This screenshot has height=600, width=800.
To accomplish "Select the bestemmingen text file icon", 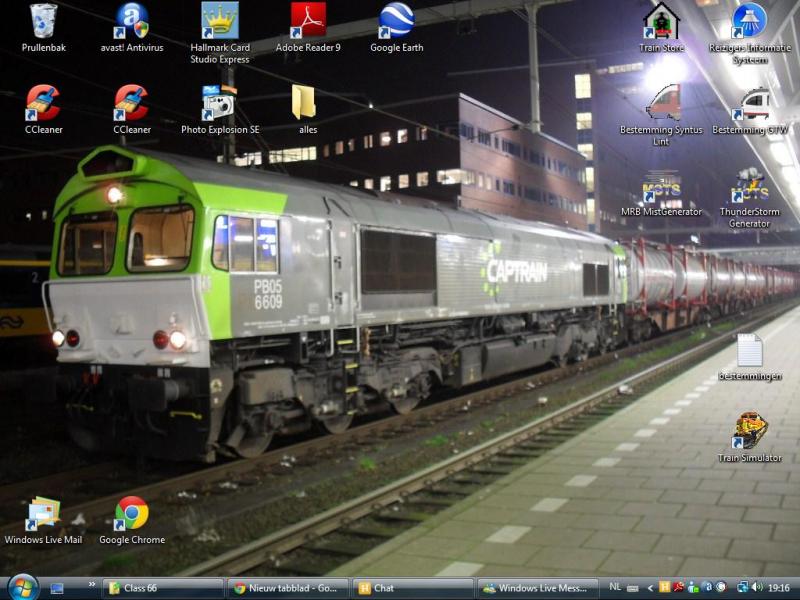I will [749, 357].
